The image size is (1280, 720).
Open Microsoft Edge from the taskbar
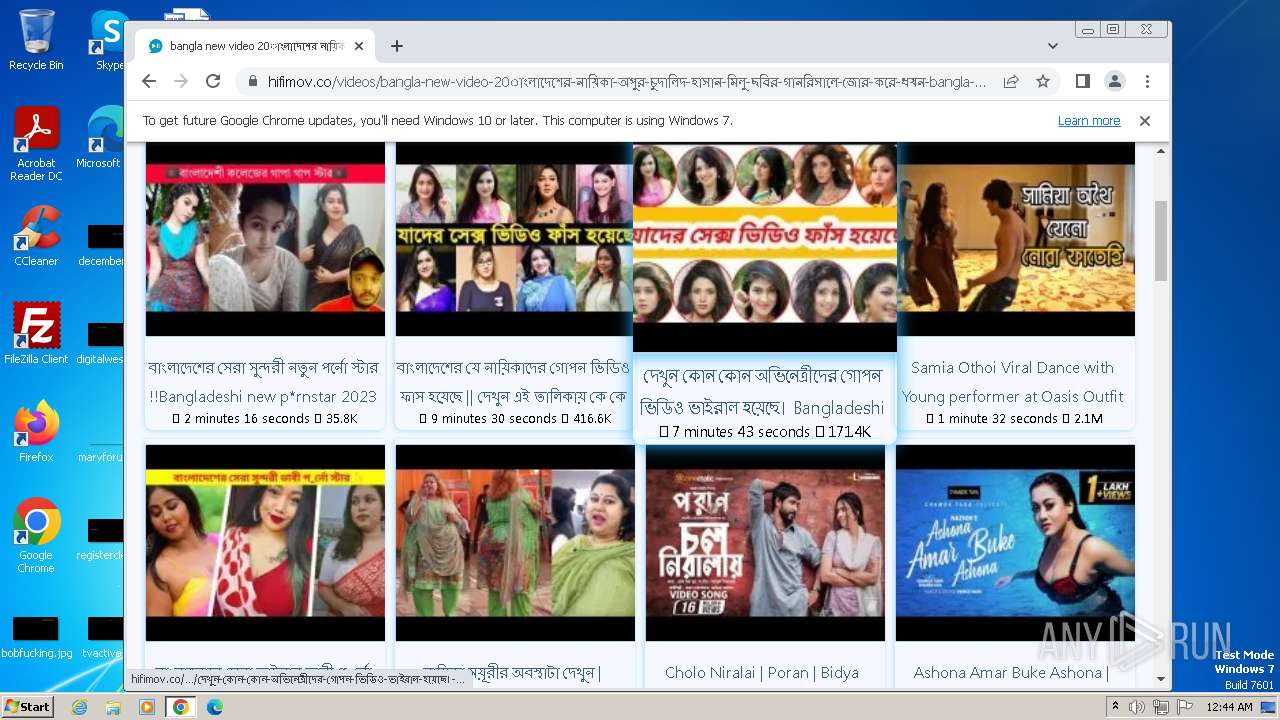(214, 707)
